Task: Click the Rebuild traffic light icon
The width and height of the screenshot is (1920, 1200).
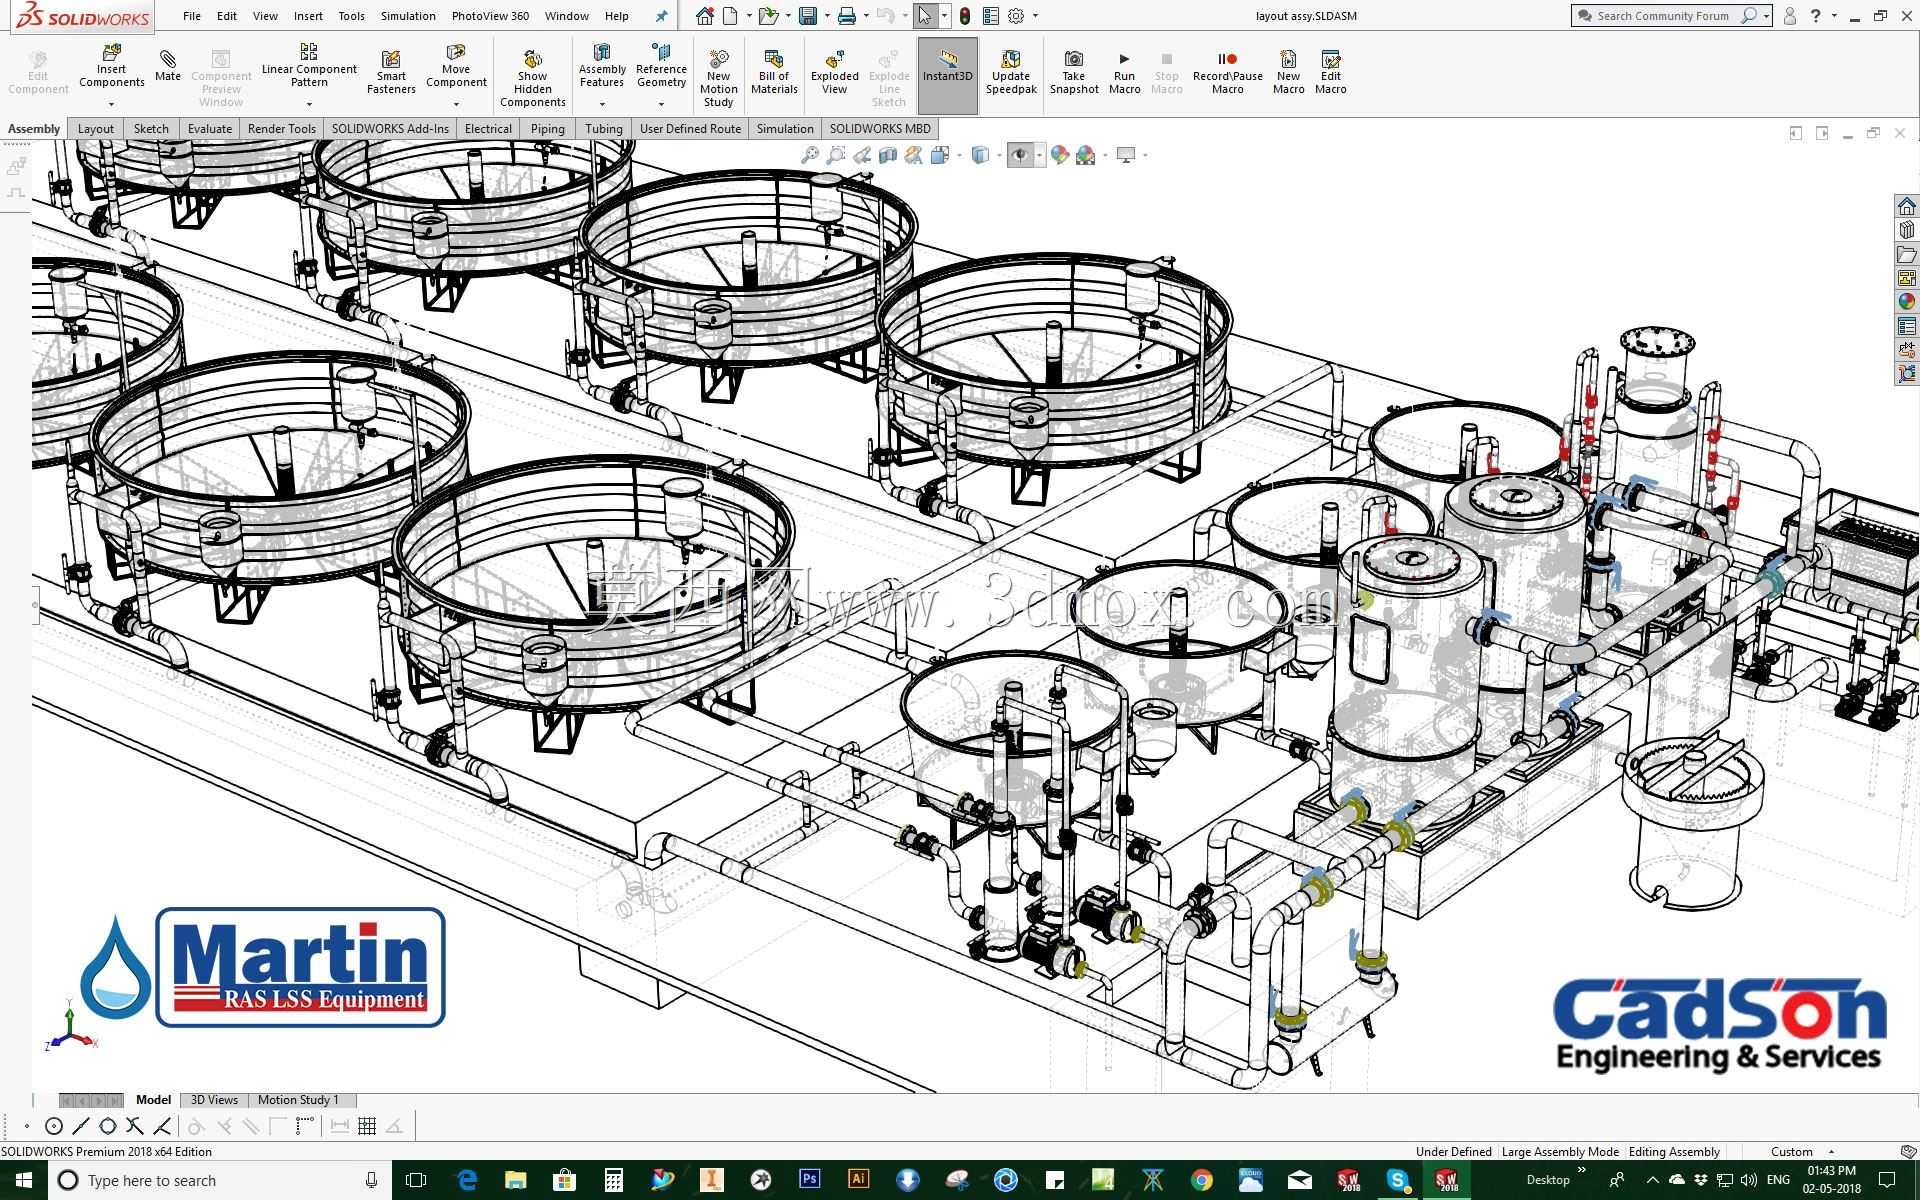Action: [965, 16]
